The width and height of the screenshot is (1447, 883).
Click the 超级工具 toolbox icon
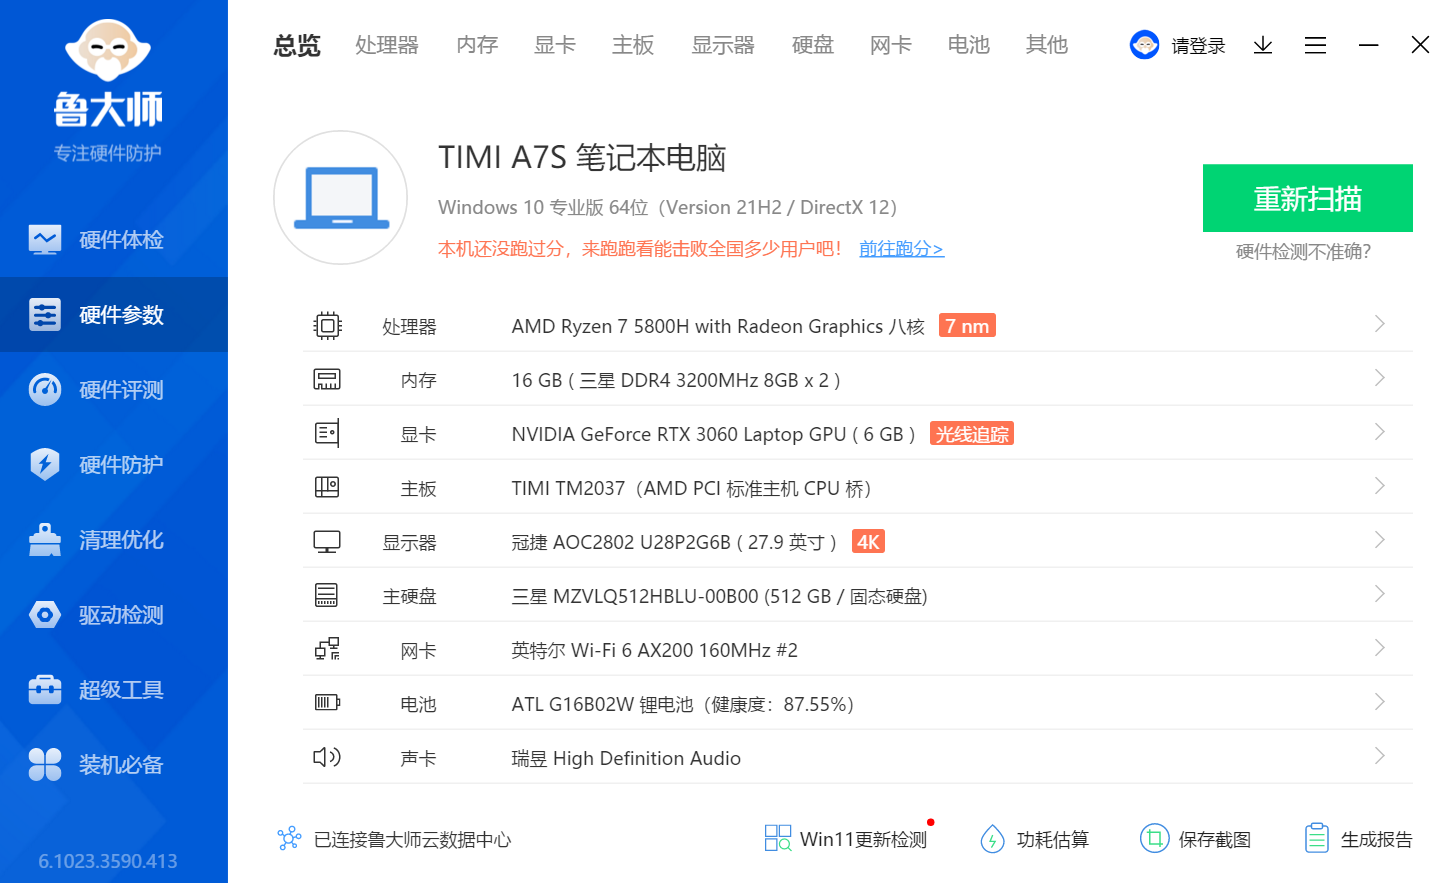tap(45, 689)
